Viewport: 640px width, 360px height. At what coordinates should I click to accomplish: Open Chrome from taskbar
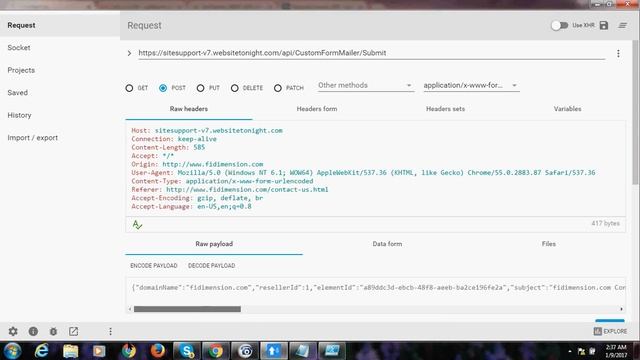(216, 351)
